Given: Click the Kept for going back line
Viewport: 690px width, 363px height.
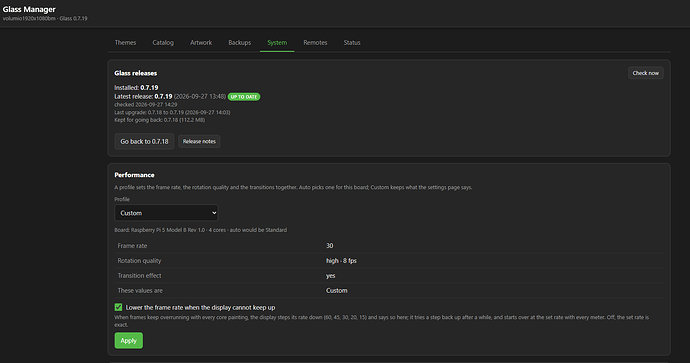Looking at the screenshot, I should pyautogui.click(x=159, y=120).
